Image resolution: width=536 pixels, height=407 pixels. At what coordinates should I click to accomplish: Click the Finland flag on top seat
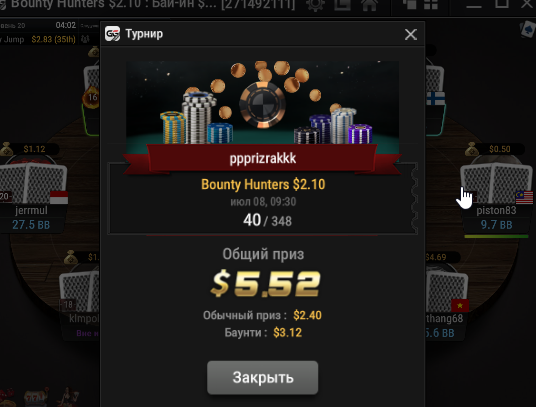(436, 99)
